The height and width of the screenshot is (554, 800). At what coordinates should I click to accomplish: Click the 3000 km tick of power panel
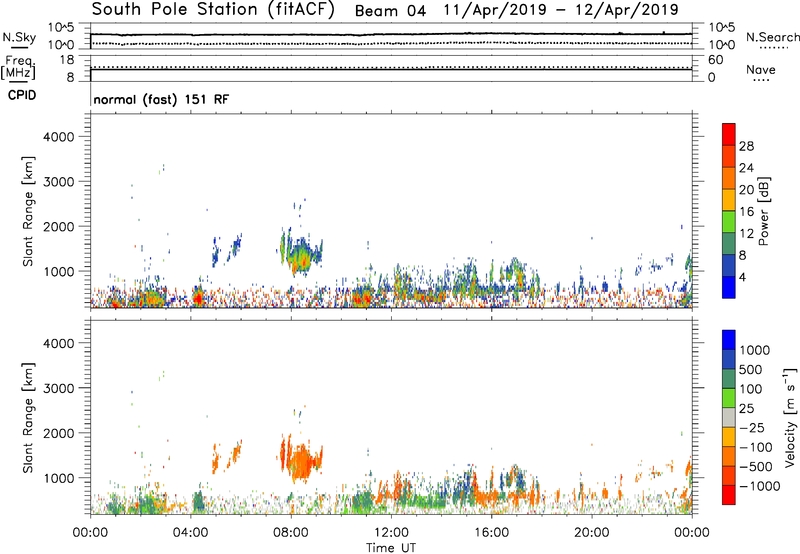[59, 182]
